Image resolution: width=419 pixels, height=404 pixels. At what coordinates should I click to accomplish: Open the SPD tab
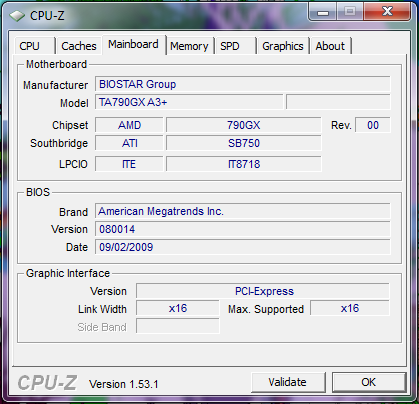click(235, 46)
